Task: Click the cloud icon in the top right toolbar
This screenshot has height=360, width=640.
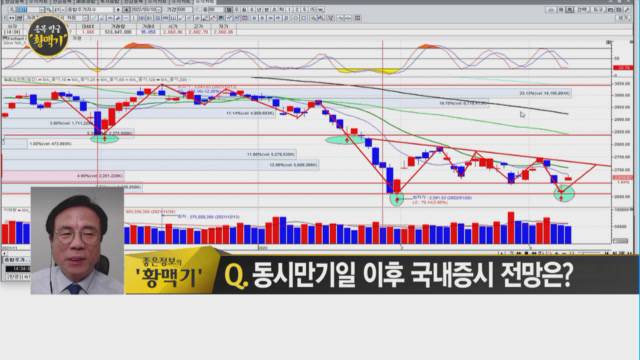Action: (551, 10)
